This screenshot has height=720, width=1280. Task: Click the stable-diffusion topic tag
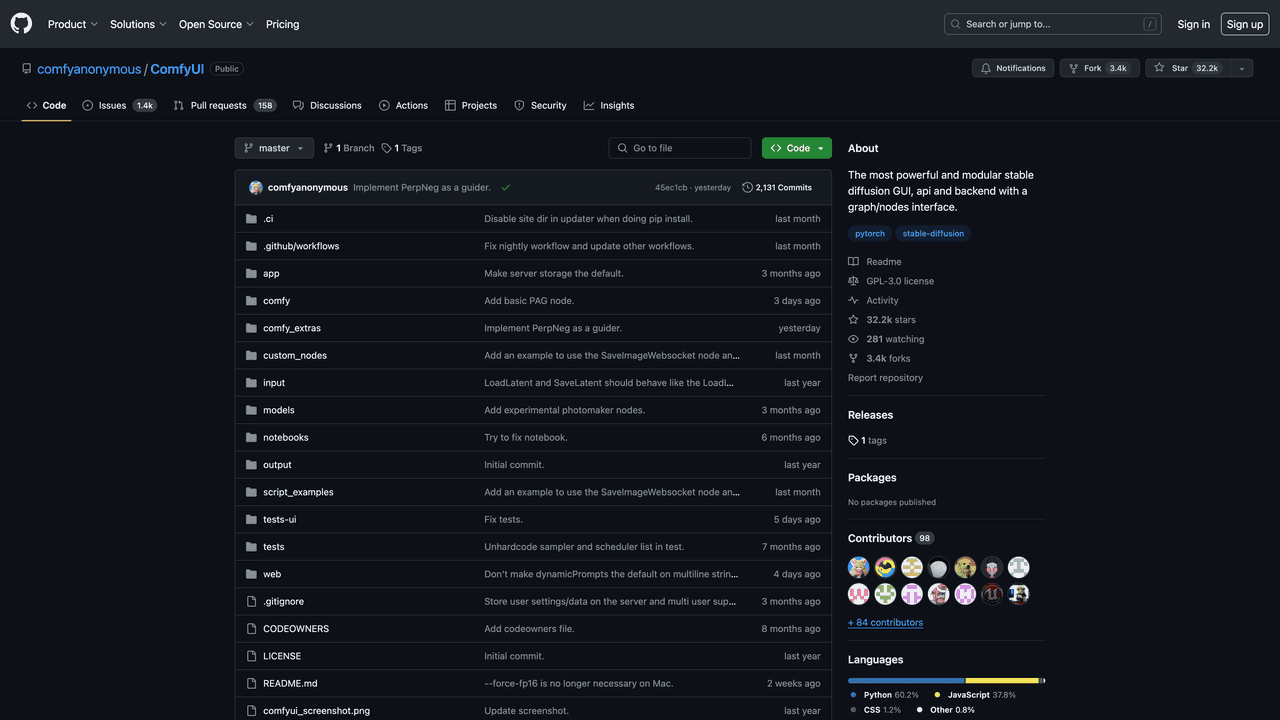click(x=933, y=234)
